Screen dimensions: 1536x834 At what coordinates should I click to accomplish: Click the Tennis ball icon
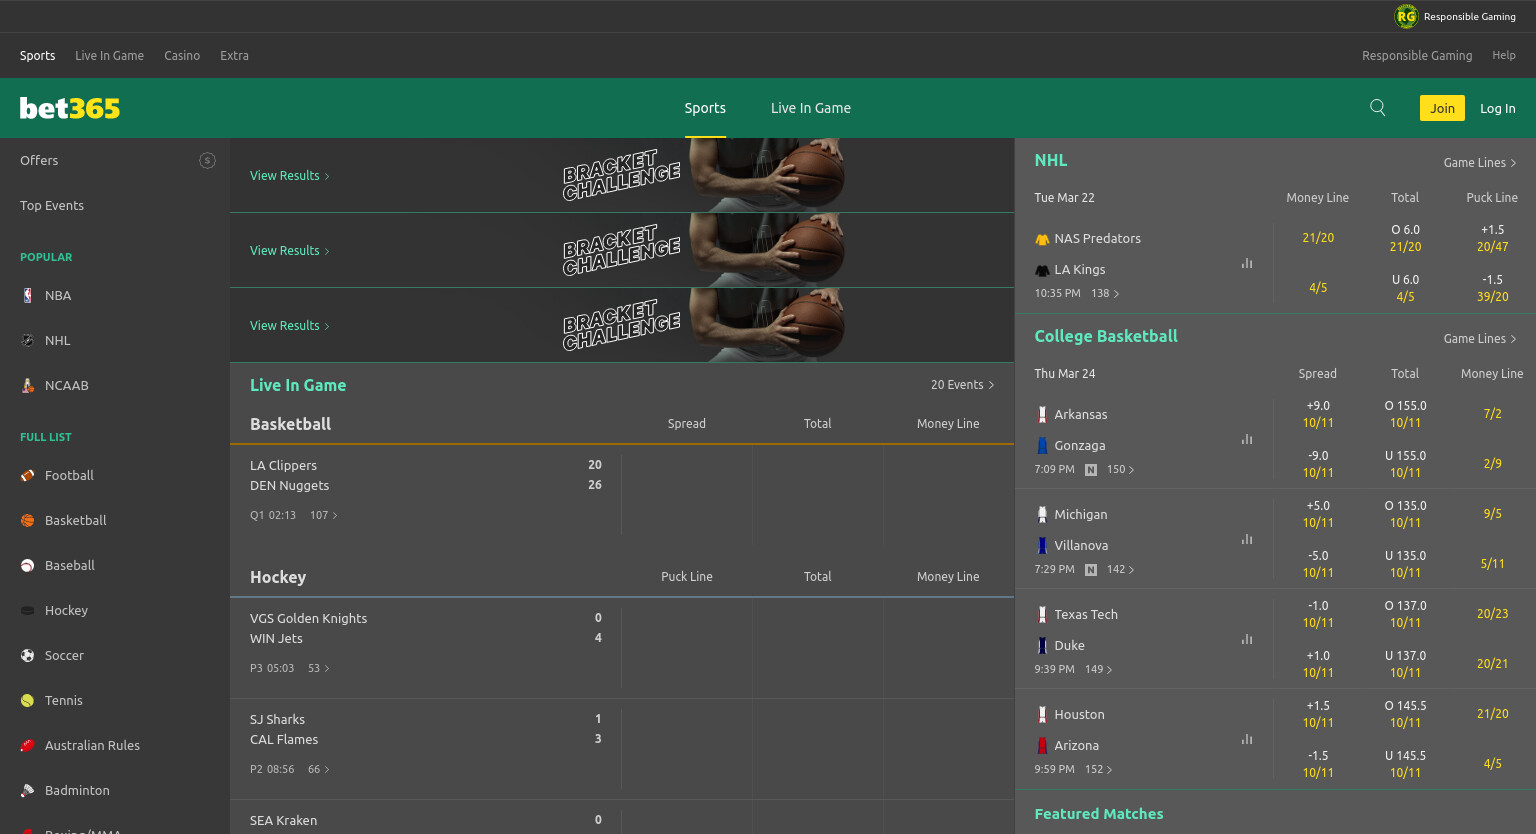27,700
